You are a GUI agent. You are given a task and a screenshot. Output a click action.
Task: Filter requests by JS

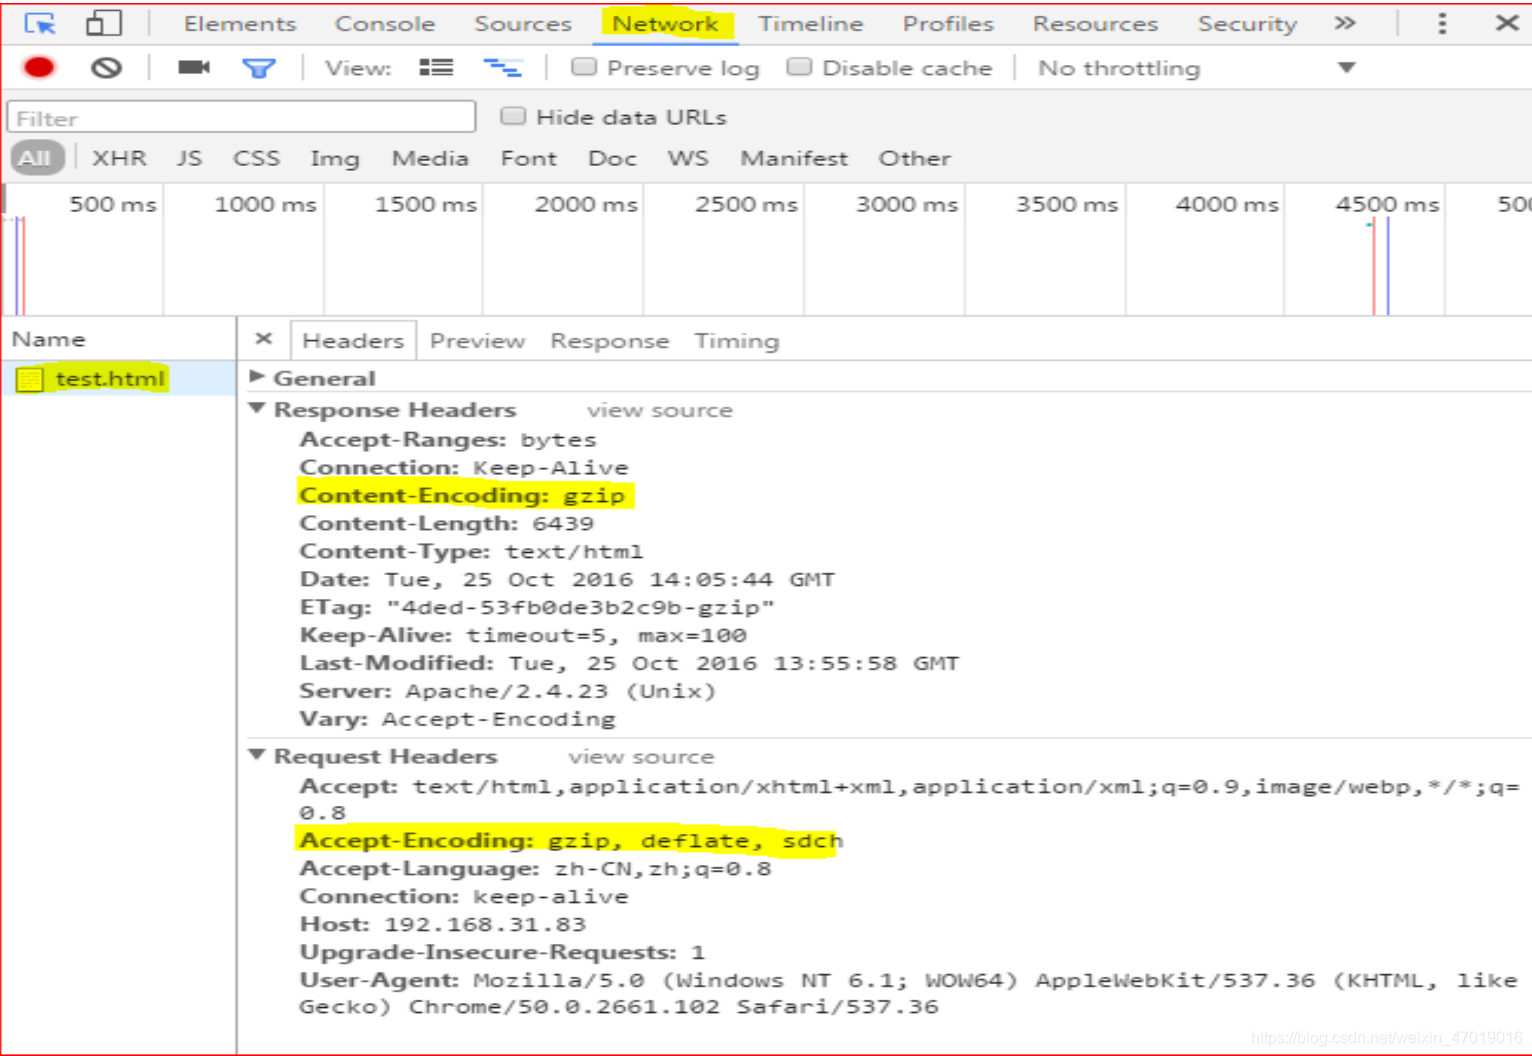click(x=189, y=158)
